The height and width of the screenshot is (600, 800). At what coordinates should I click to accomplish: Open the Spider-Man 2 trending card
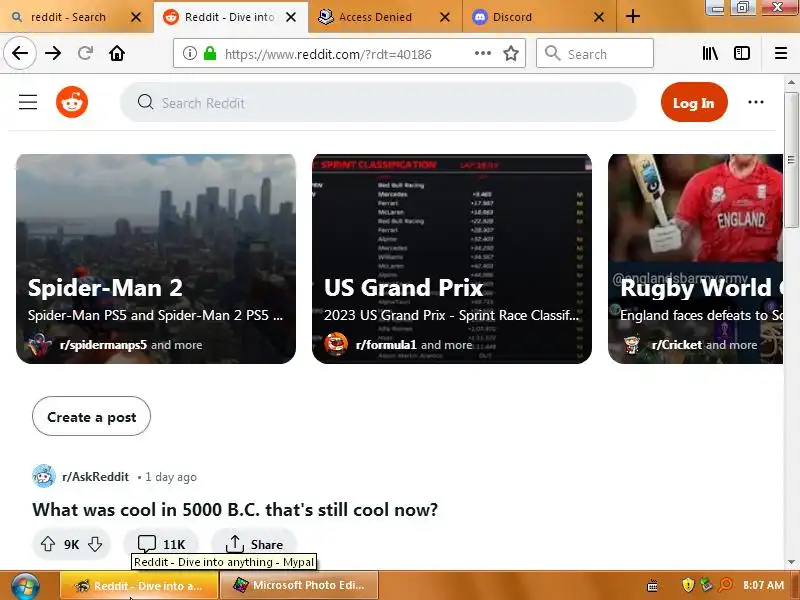pos(156,259)
